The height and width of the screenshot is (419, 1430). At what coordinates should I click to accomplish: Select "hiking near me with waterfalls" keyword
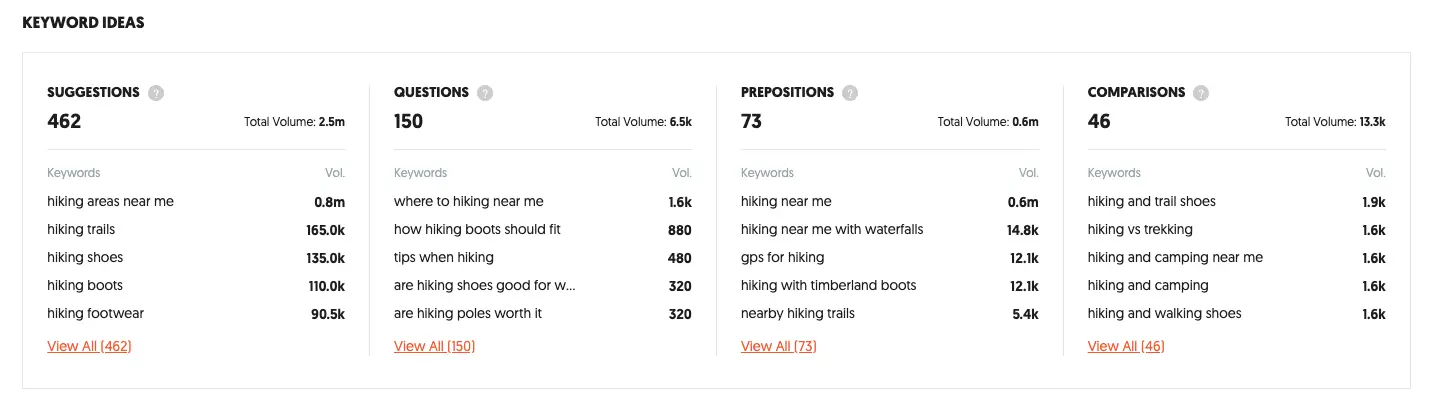pyautogui.click(x=832, y=229)
